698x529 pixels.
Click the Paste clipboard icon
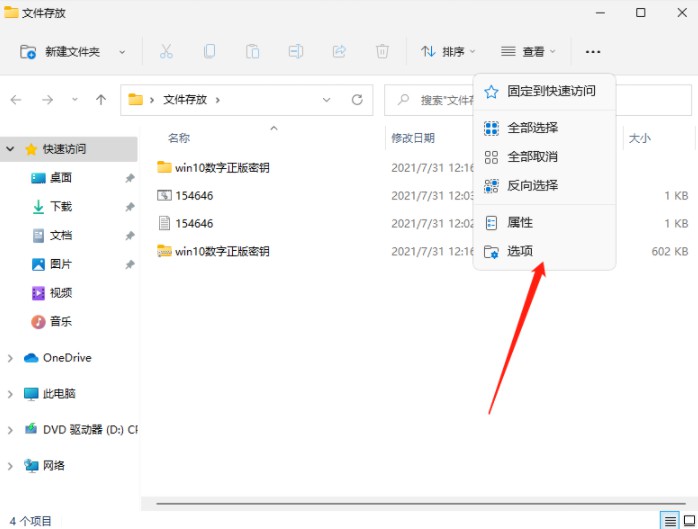pyautogui.click(x=253, y=51)
